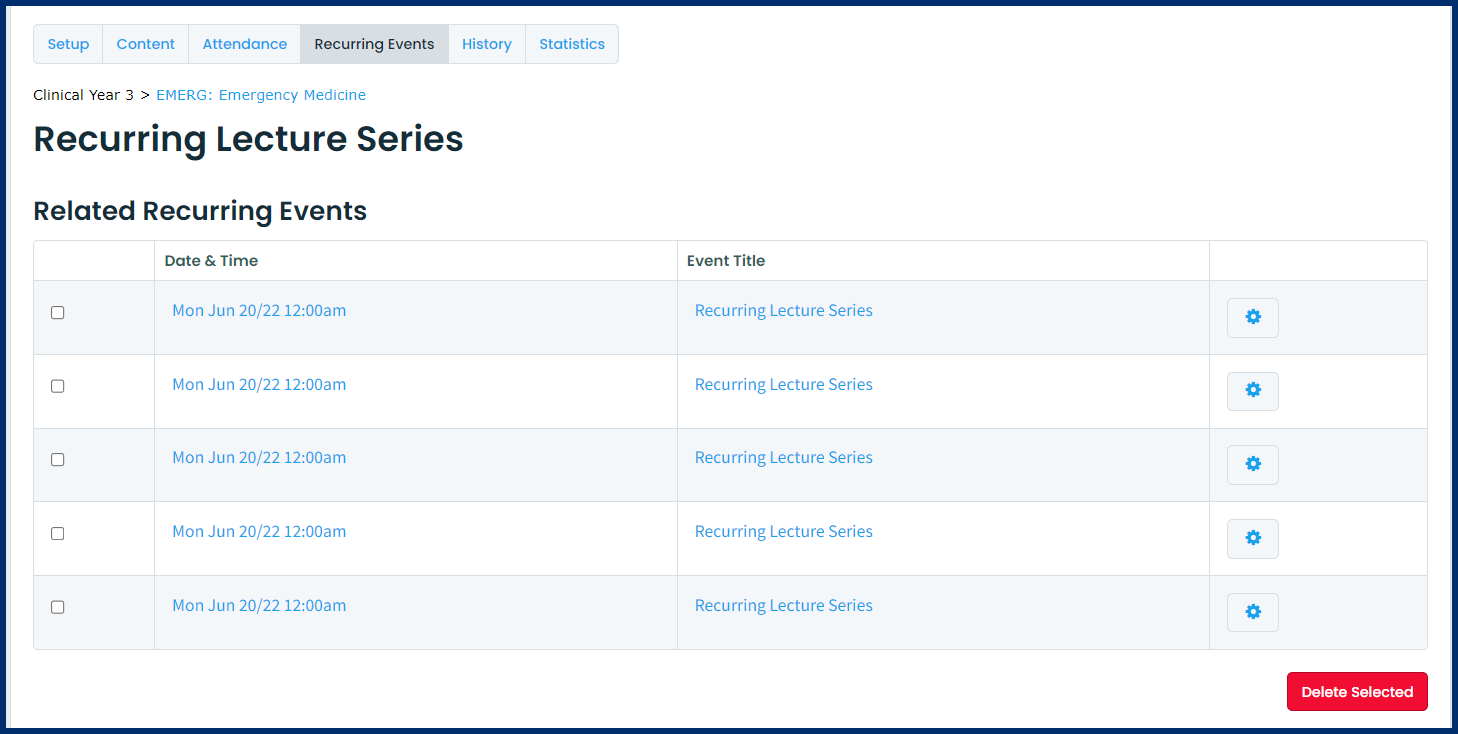Click the Clinical Year 3 breadcrumb text

(83, 95)
